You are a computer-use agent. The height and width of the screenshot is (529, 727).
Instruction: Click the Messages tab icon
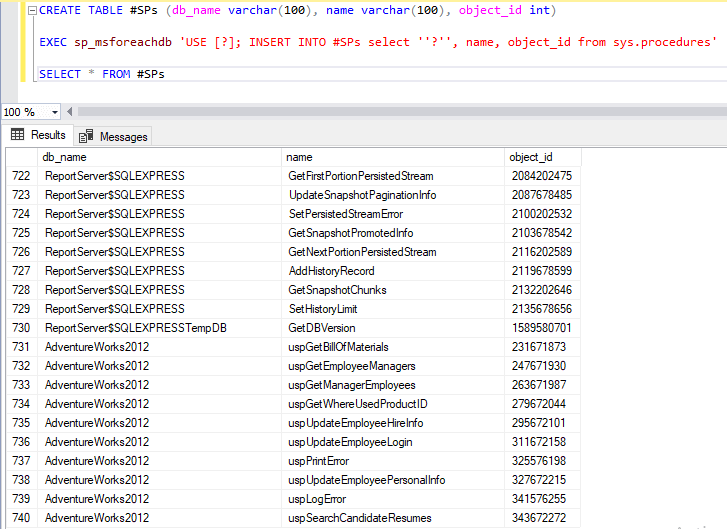[x=87, y=136]
